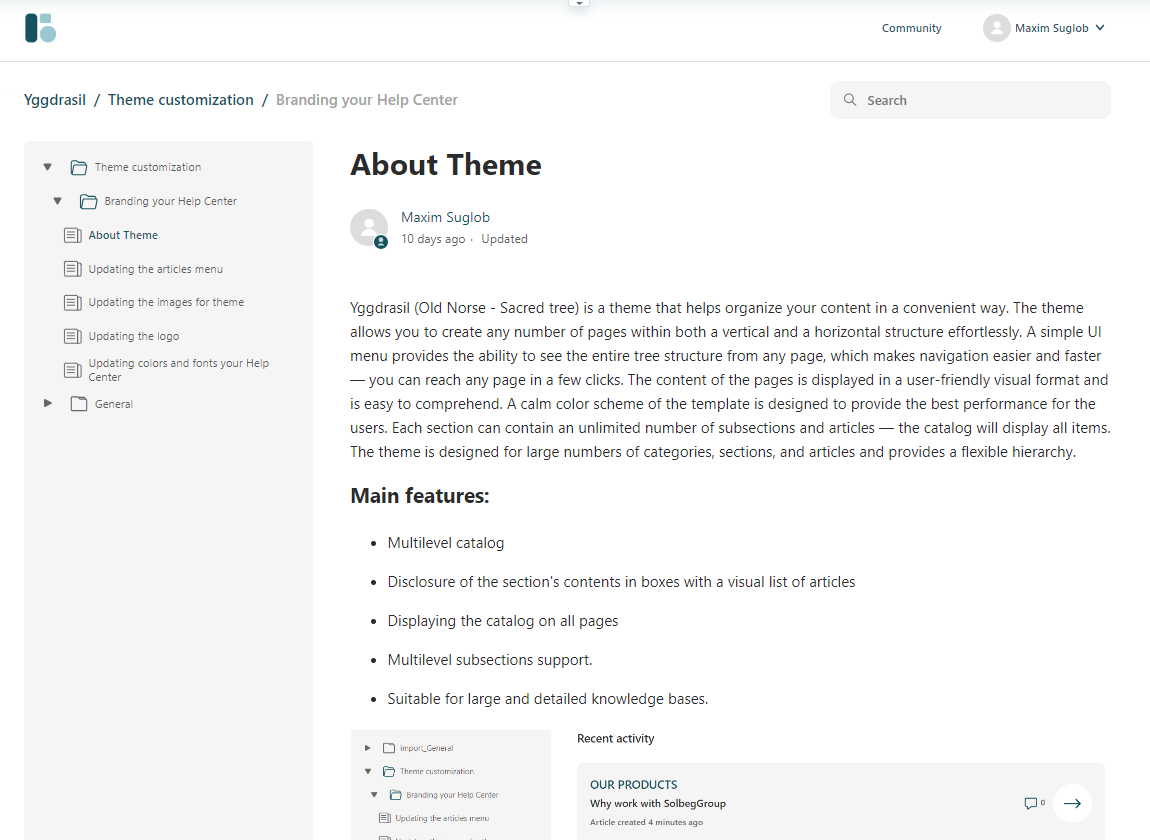The width and height of the screenshot is (1150, 840).
Task: Open the Community link in header
Action: point(911,28)
